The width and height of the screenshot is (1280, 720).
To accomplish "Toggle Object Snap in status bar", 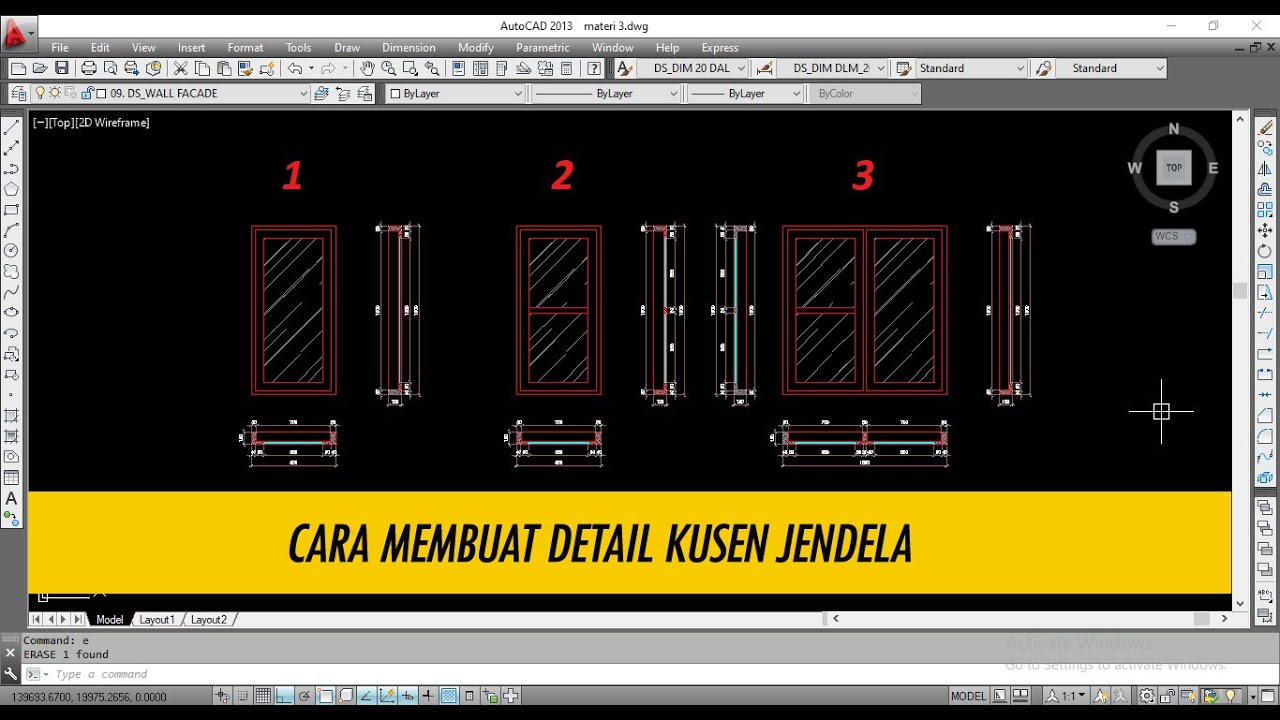I will tap(325, 696).
